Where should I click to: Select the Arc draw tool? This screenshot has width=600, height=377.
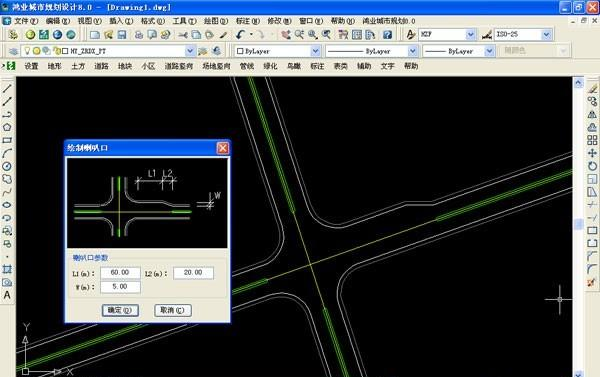pyautogui.click(x=7, y=153)
